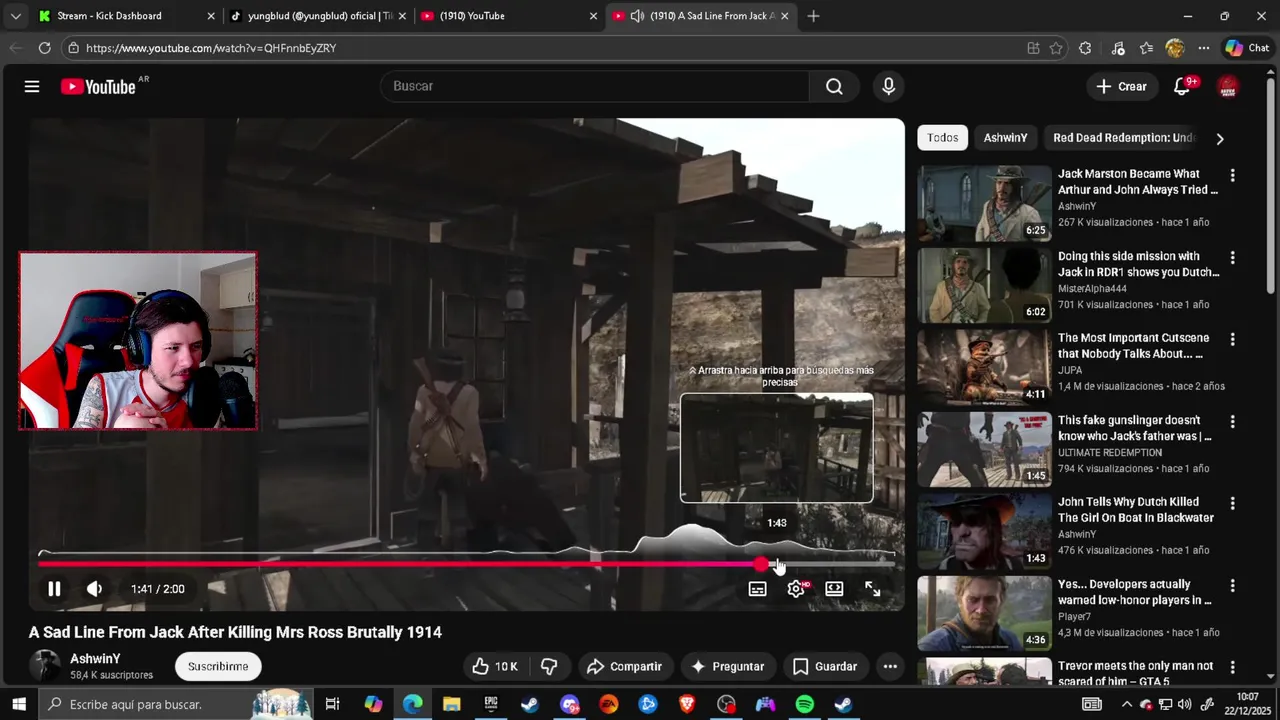Click the red playhead scrubber dot
This screenshot has width=1280, height=720.
point(762,565)
